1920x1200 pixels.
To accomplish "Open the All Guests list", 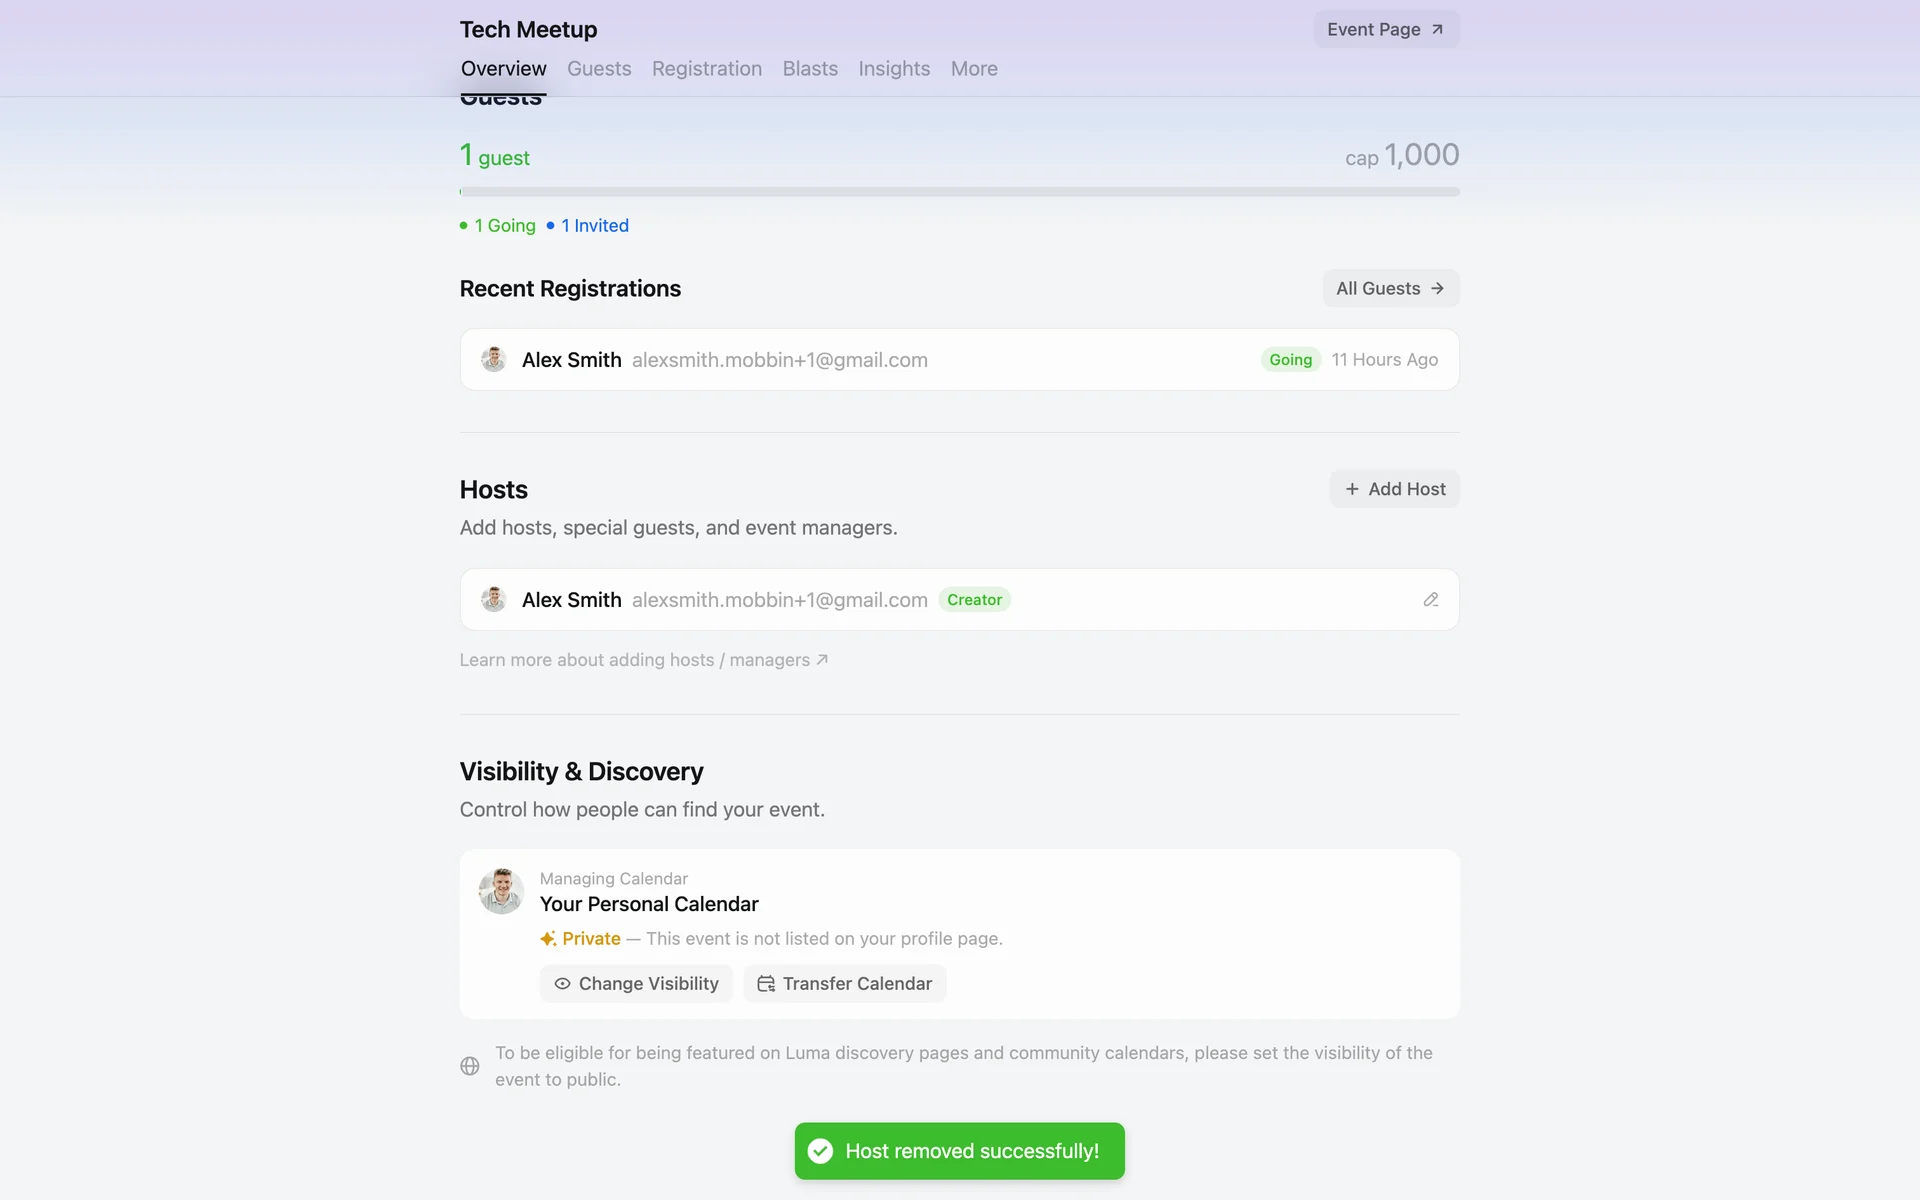I will pos(1390,288).
